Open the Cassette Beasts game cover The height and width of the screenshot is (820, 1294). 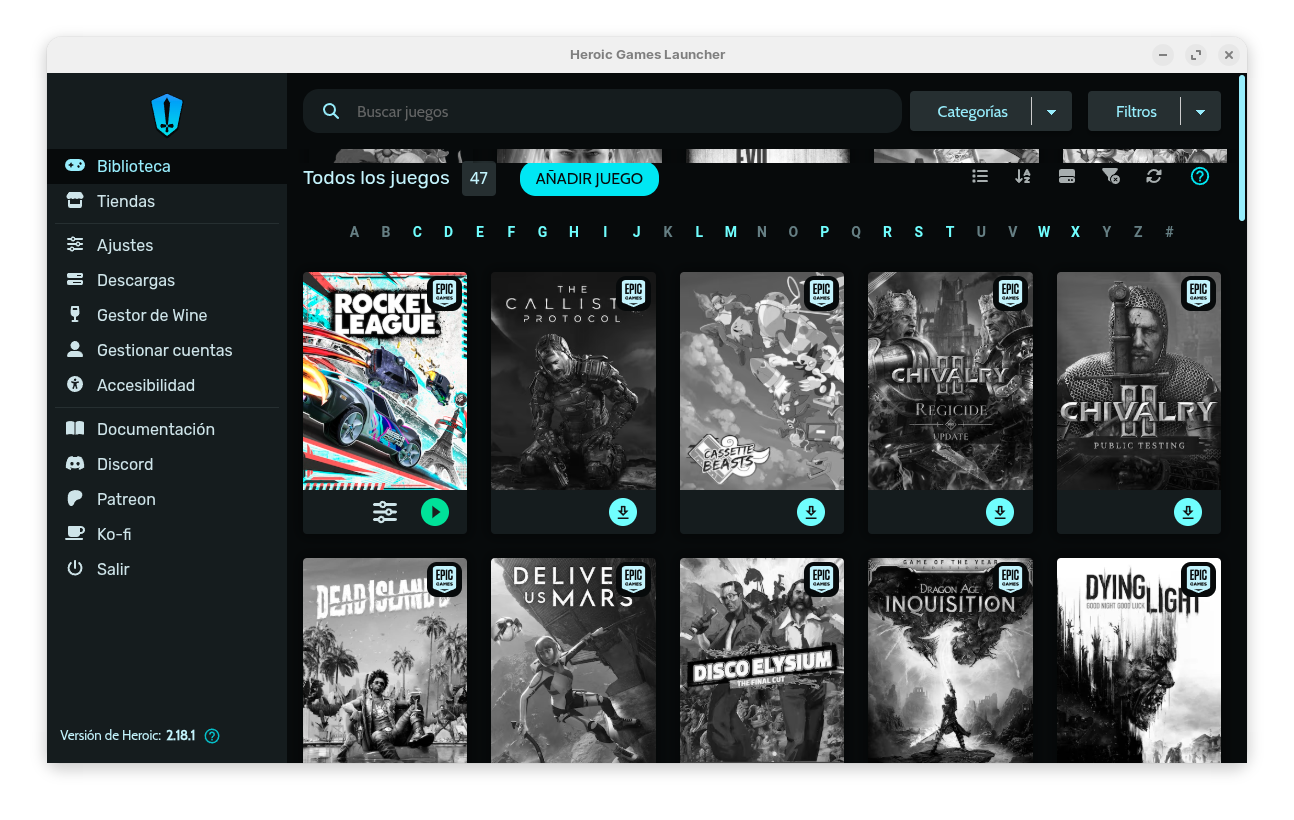(762, 381)
